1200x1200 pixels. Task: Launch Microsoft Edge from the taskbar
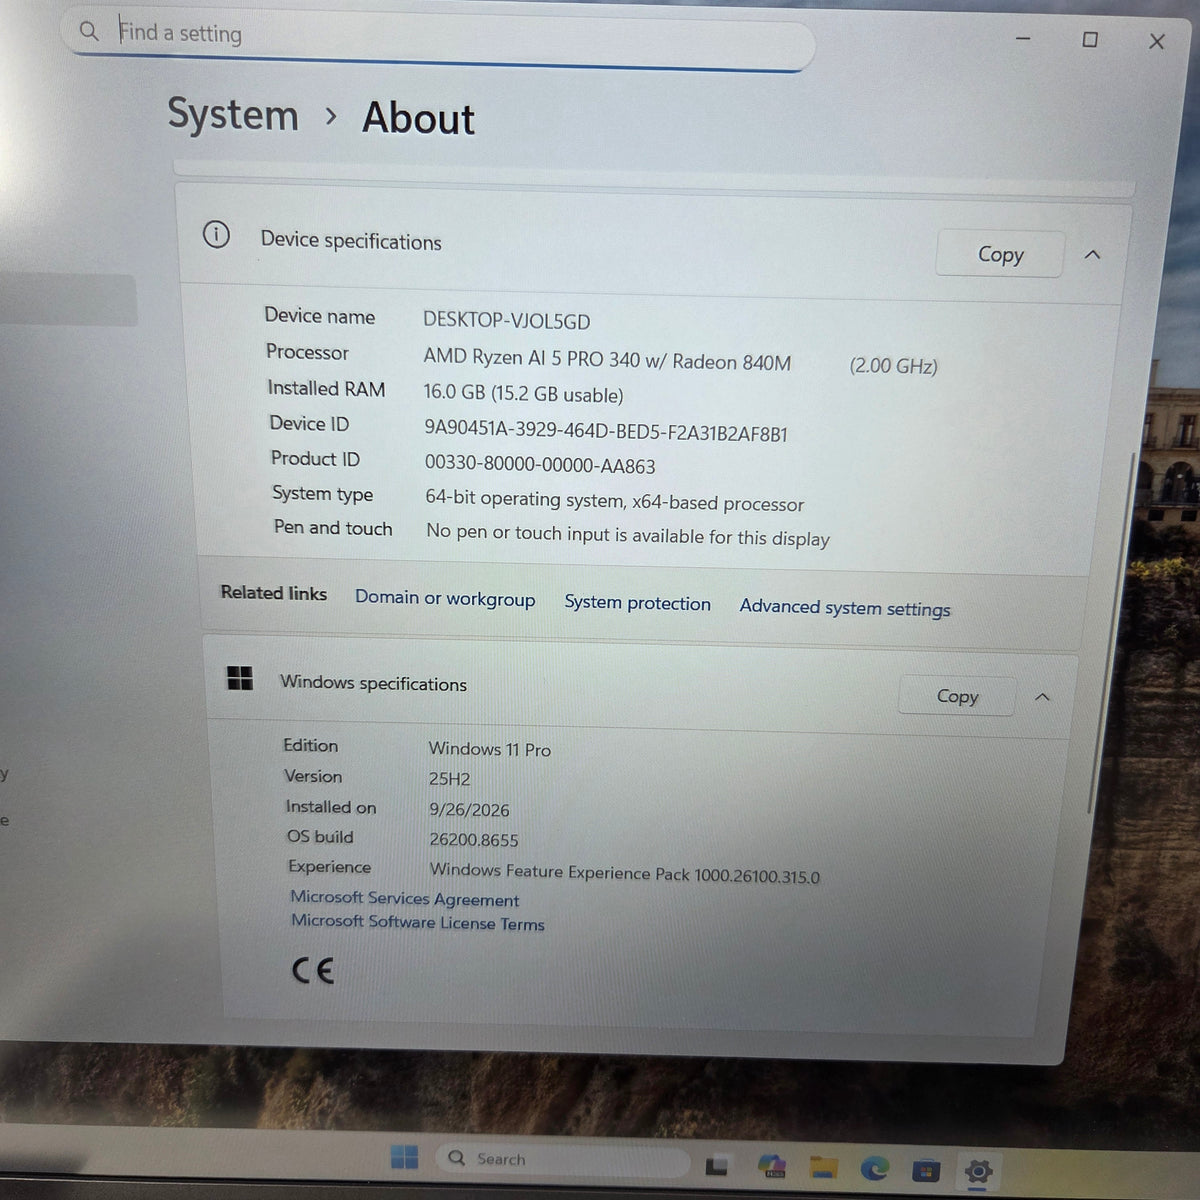point(875,1168)
